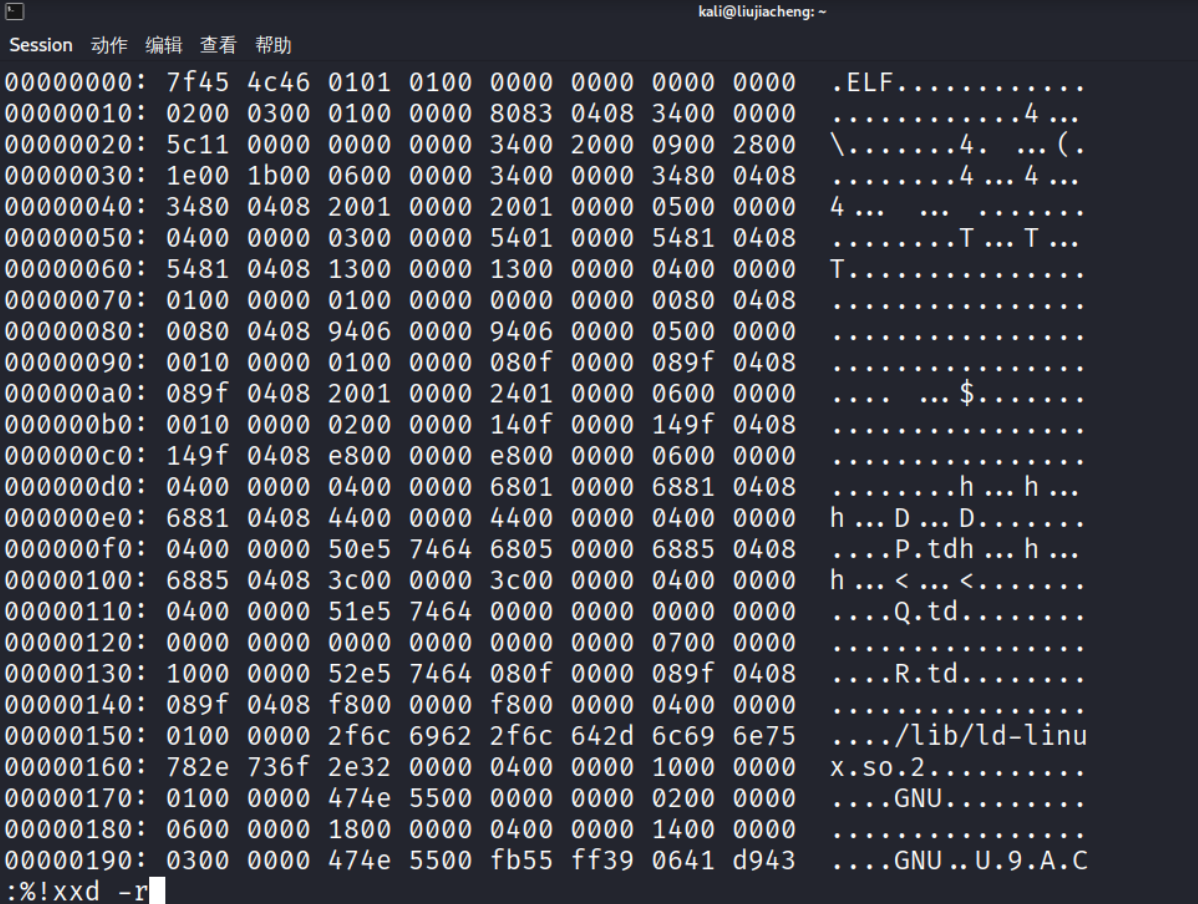Click hex value 52e5 in row 00000130

[360, 674]
